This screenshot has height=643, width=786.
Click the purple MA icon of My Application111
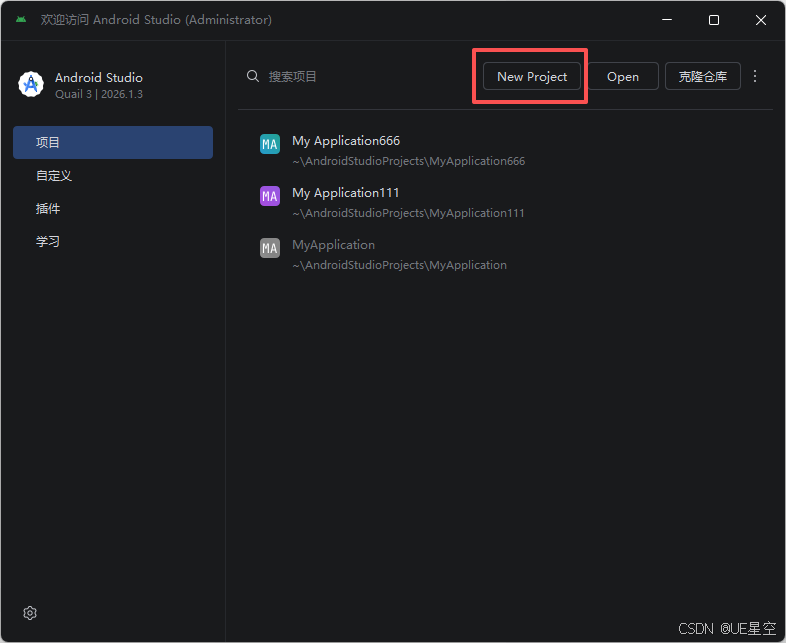(x=270, y=196)
